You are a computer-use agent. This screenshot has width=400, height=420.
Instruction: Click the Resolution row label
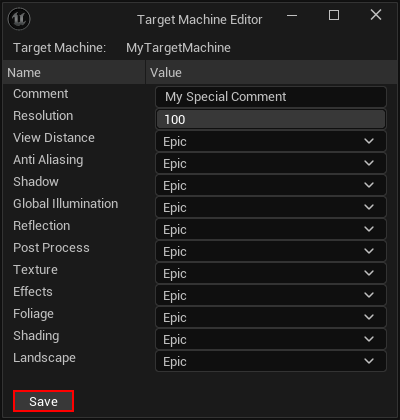pyautogui.click(x=43, y=116)
